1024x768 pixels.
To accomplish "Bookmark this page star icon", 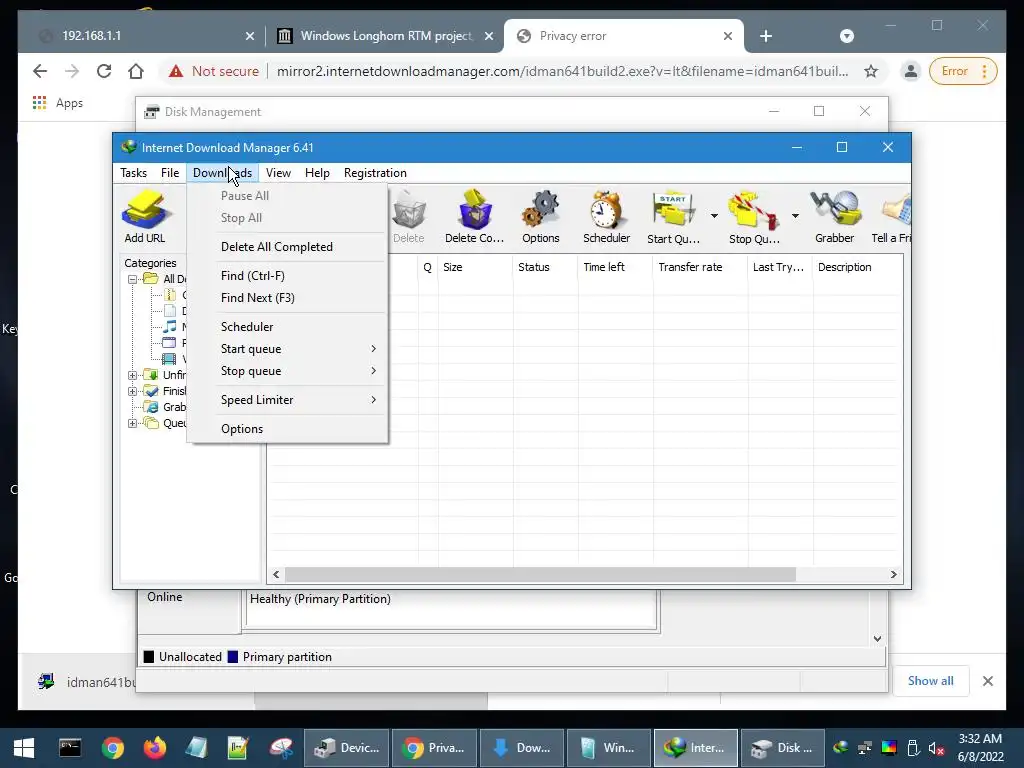I will (x=871, y=71).
